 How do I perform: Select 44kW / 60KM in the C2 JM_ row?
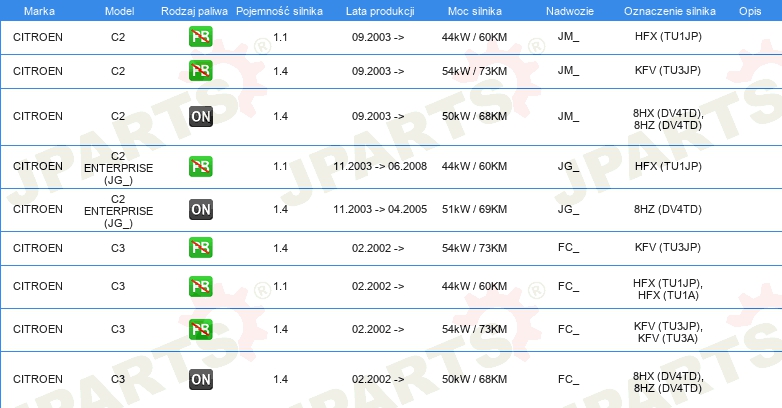[474, 37]
